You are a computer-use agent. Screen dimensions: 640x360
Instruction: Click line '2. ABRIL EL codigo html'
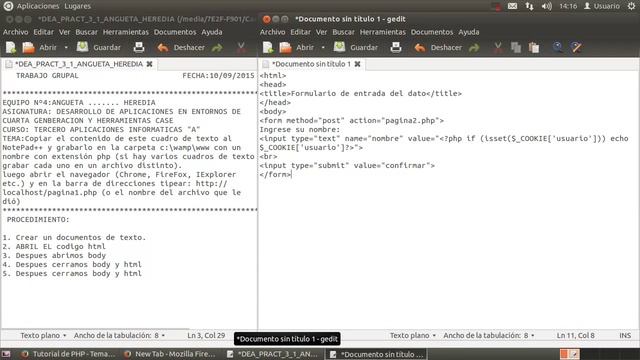[54, 247]
